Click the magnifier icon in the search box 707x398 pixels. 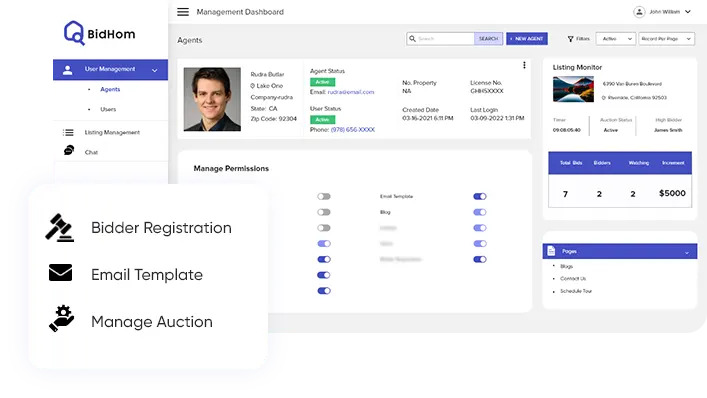[412, 39]
